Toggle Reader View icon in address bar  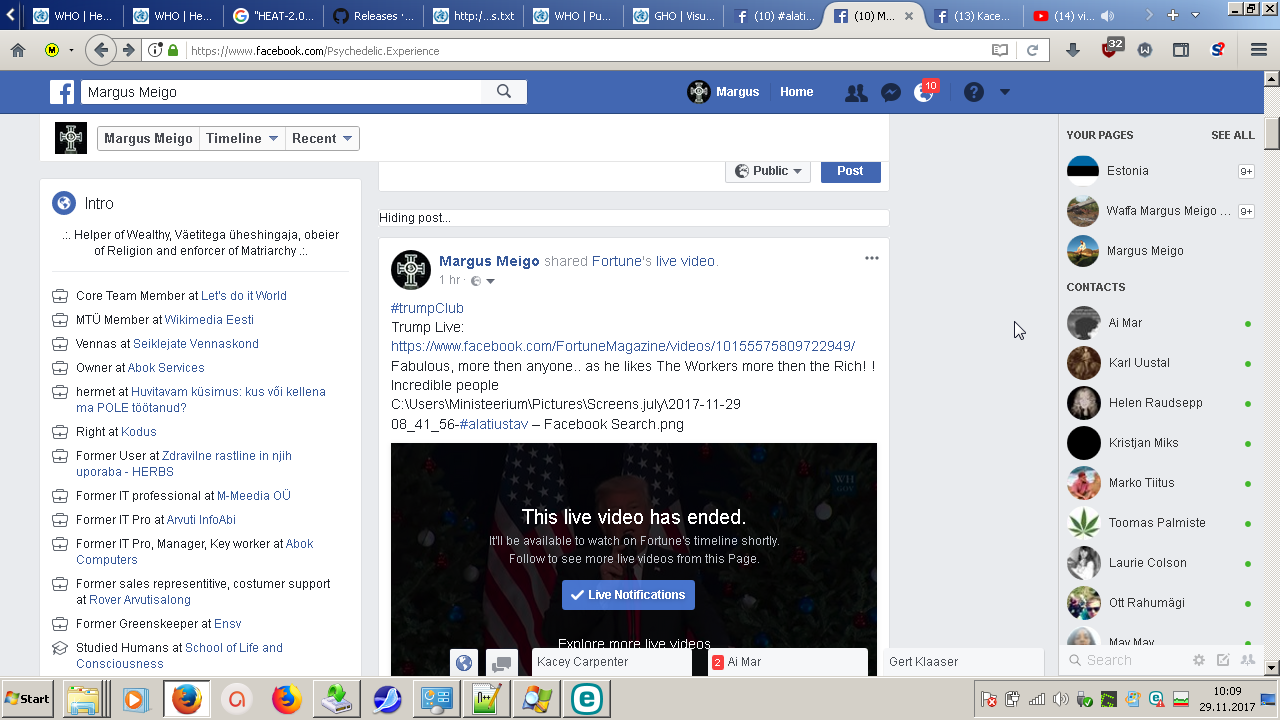[x=999, y=50]
